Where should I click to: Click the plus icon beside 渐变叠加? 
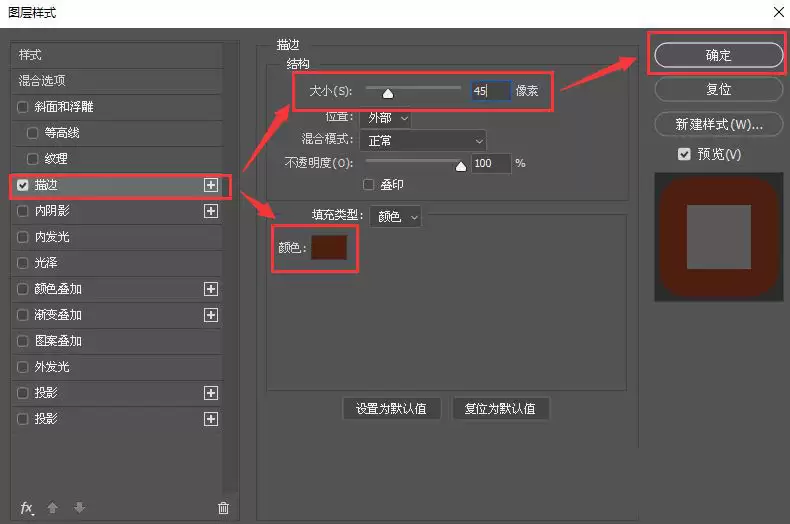tap(211, 315)
